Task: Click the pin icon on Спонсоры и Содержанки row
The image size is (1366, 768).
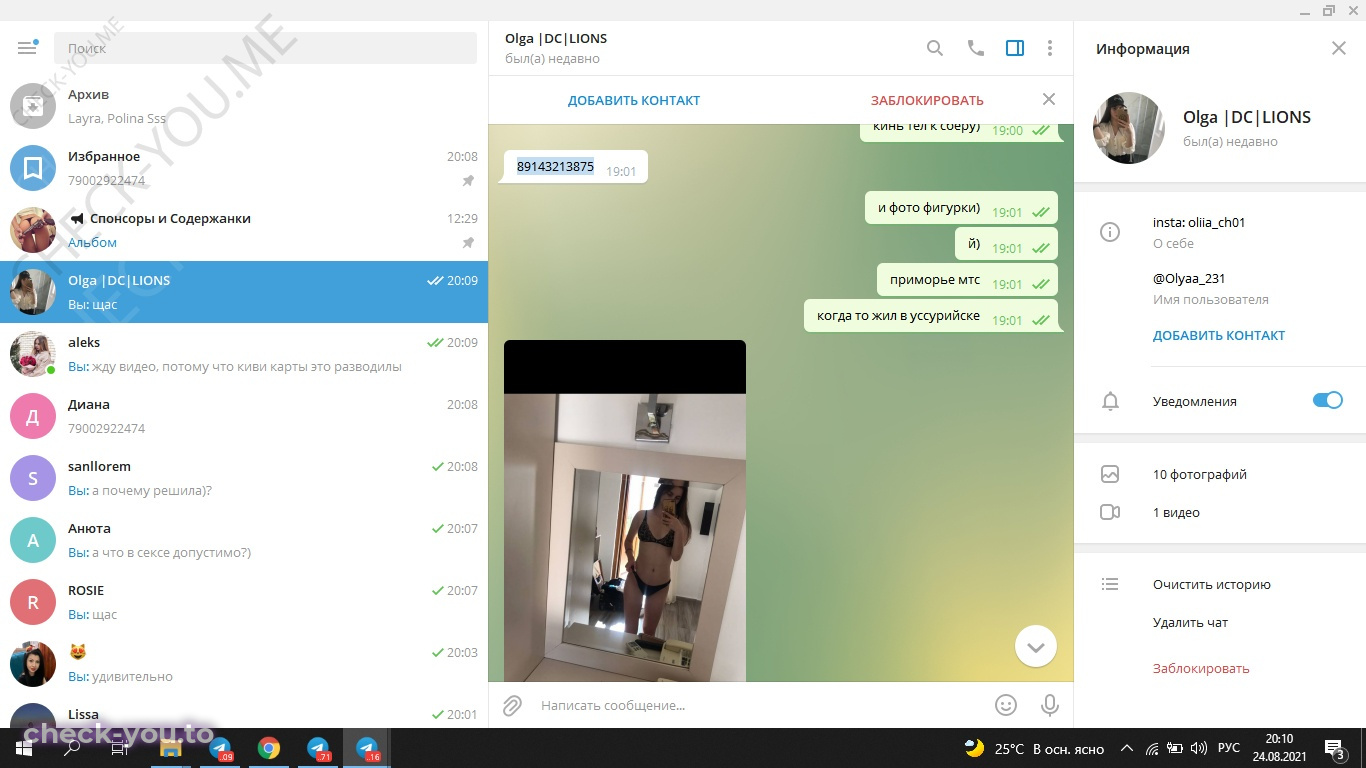Action: [x=468, y=243]
